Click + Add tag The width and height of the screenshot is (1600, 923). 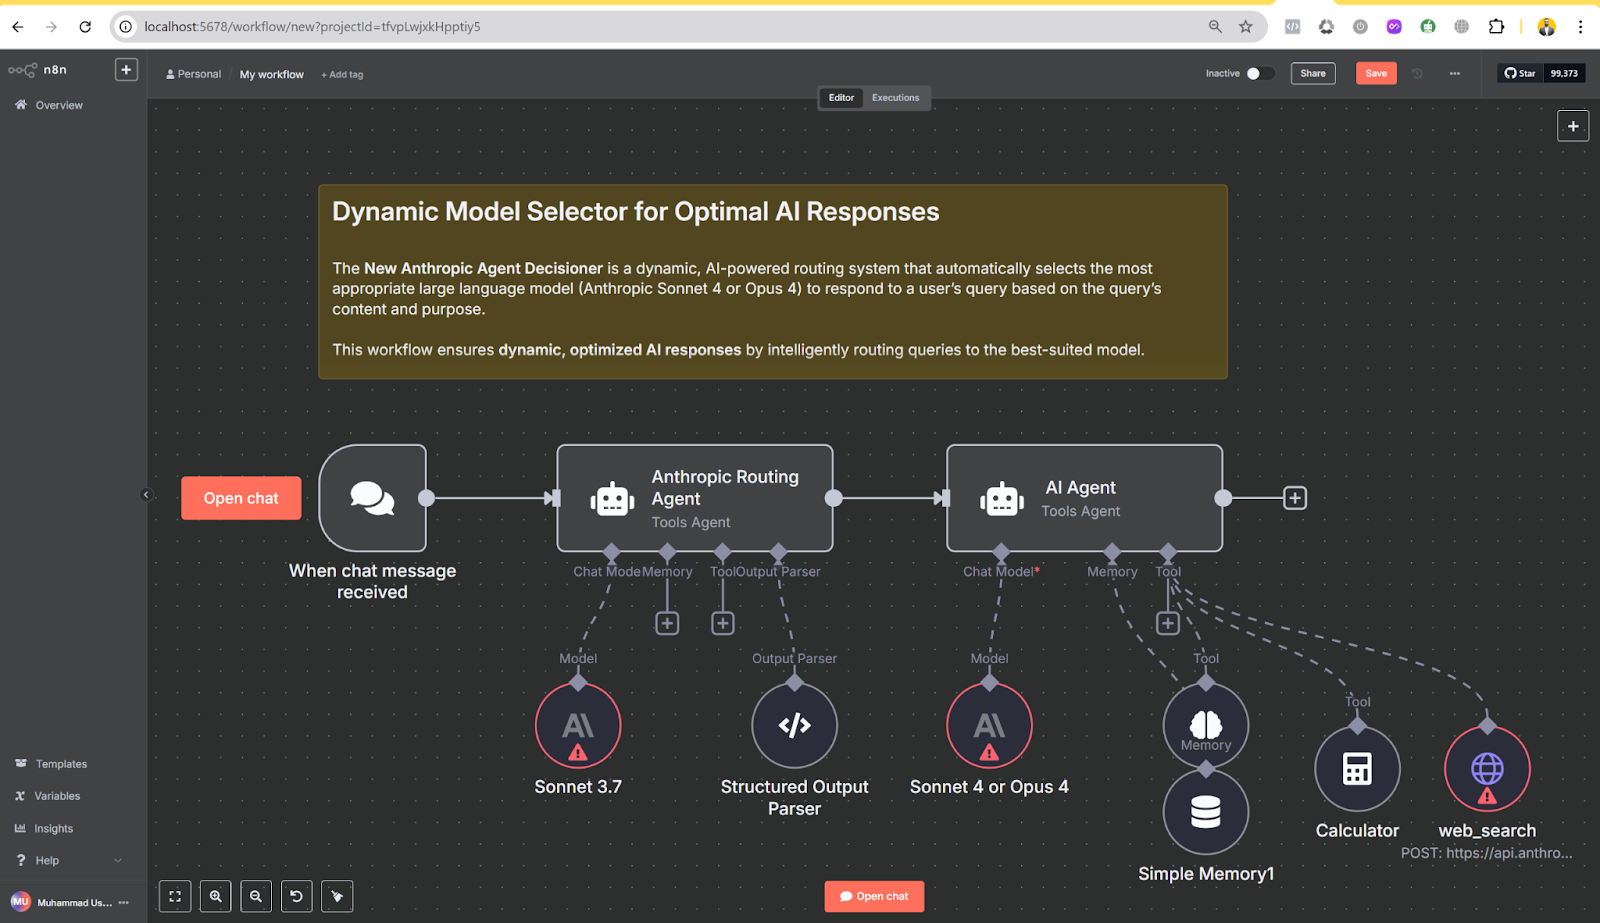click(x=342, y=75)
